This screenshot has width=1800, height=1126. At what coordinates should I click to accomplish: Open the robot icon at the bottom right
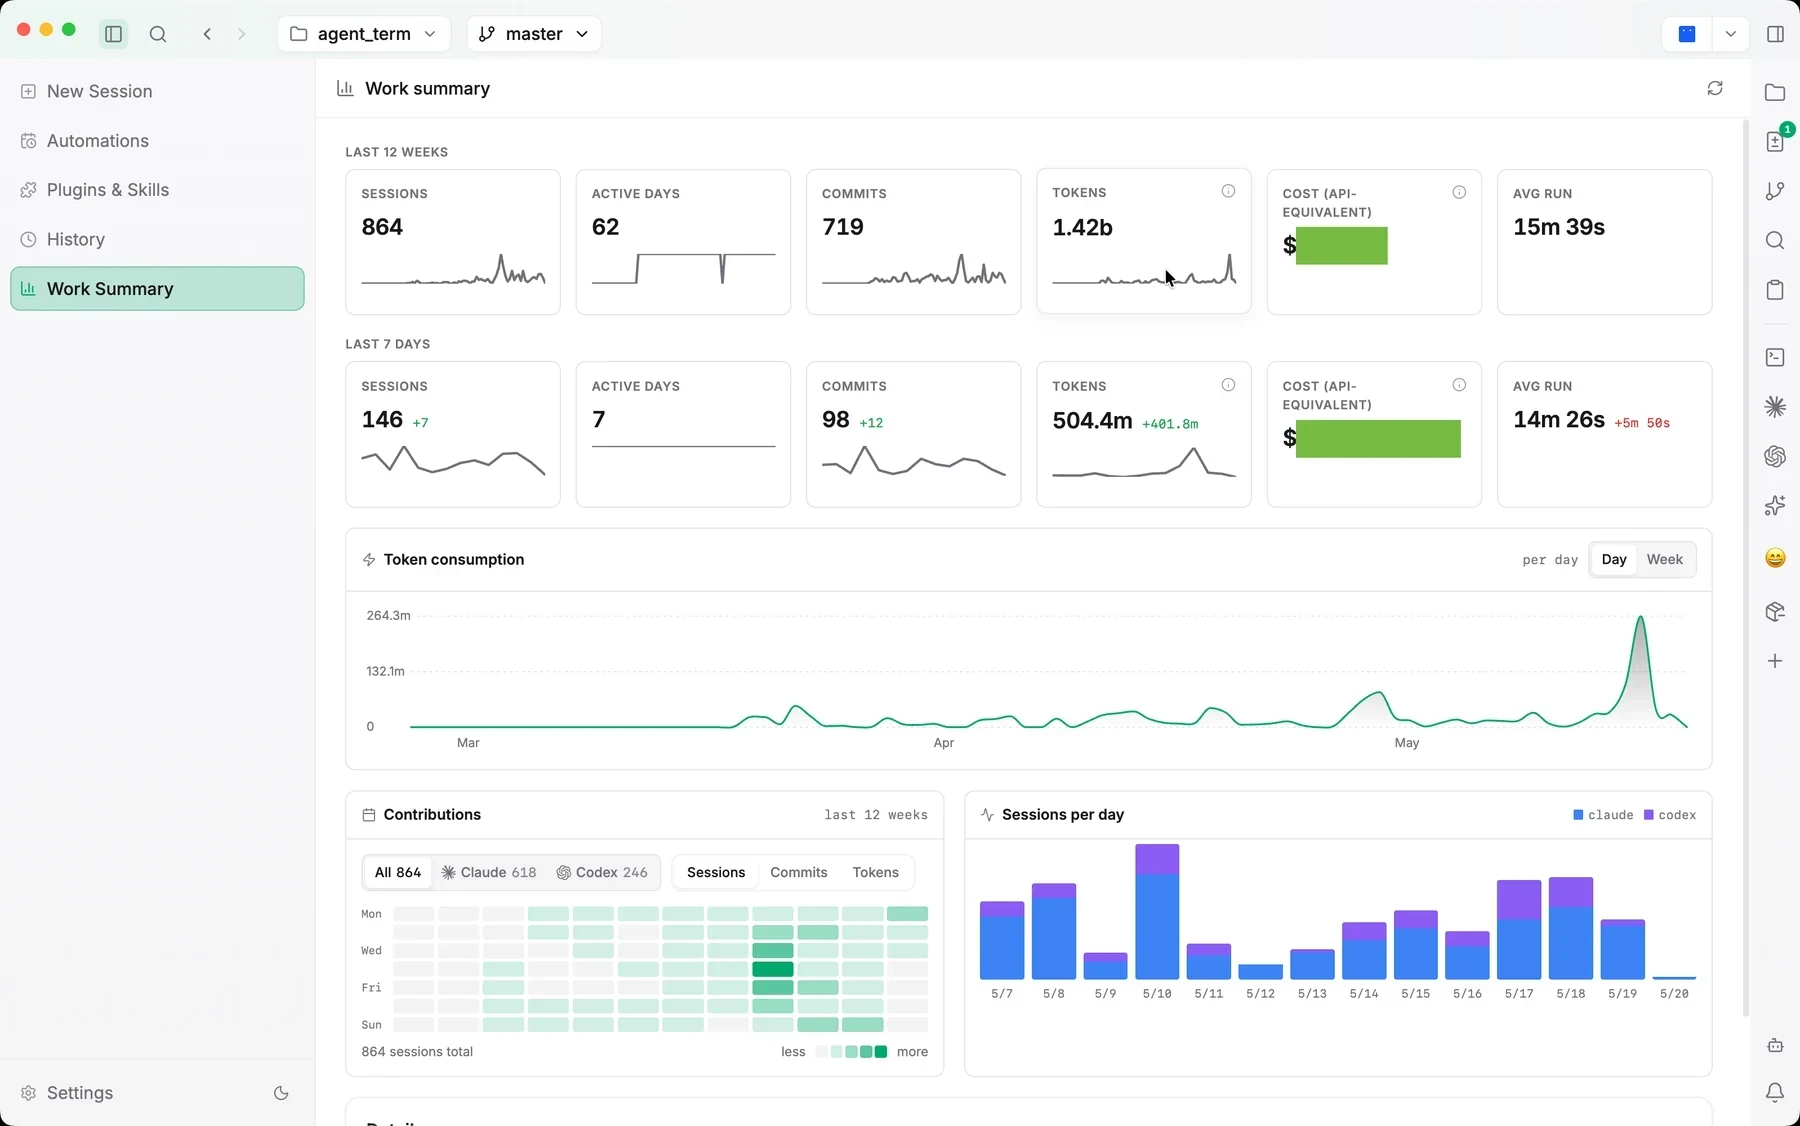tap(1775, 1045)
